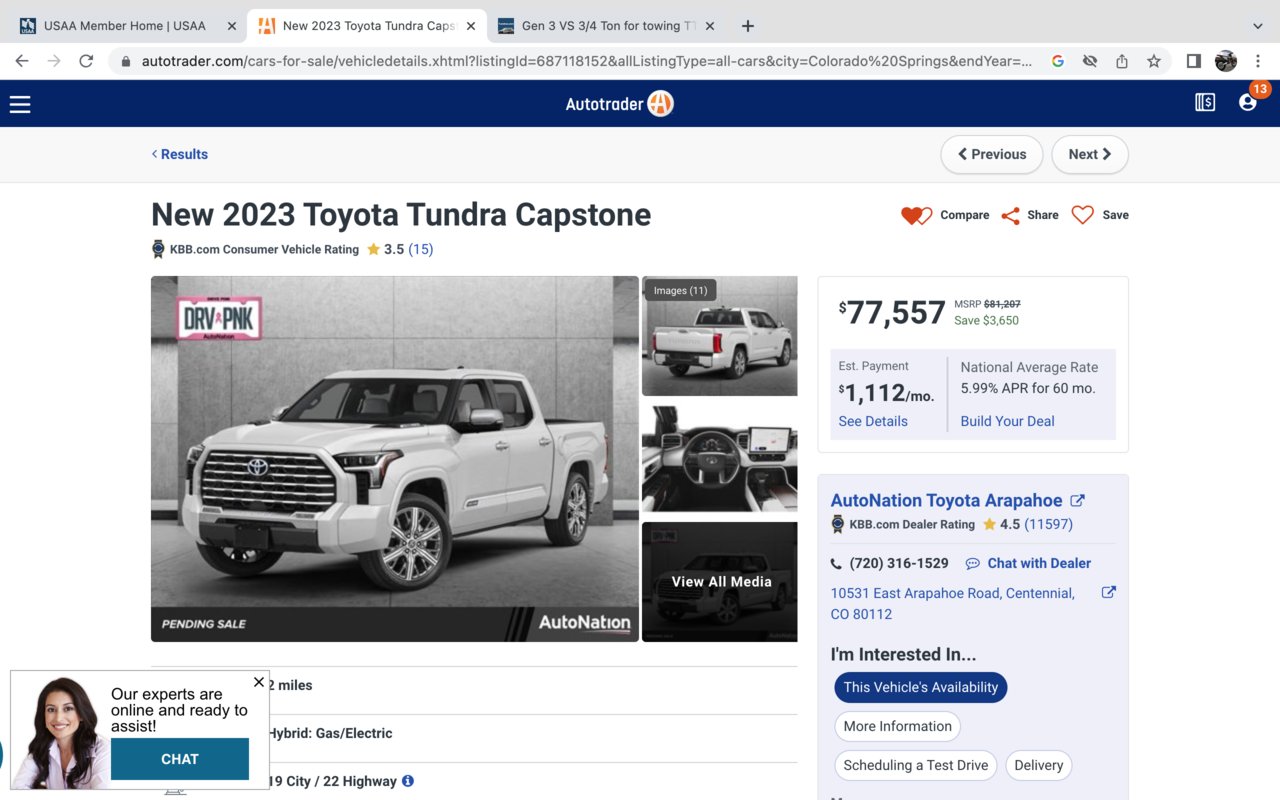Viewport: 1280px width, 800px height.
Task: Click the Share icon
Action: coord(1011,215)
